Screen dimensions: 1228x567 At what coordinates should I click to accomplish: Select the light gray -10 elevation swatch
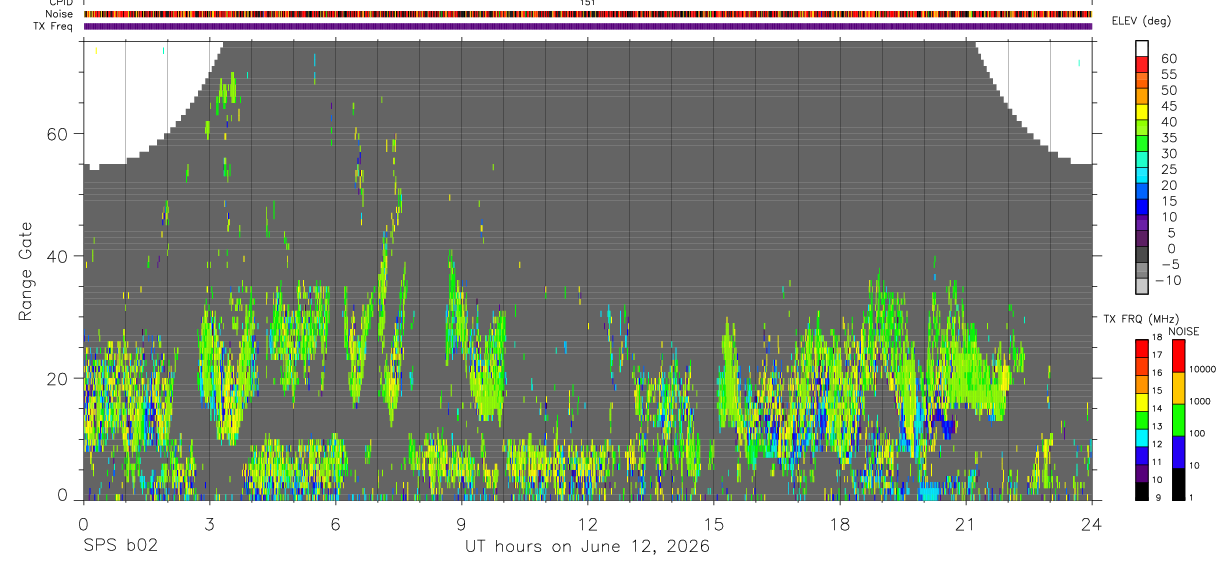1142,287
